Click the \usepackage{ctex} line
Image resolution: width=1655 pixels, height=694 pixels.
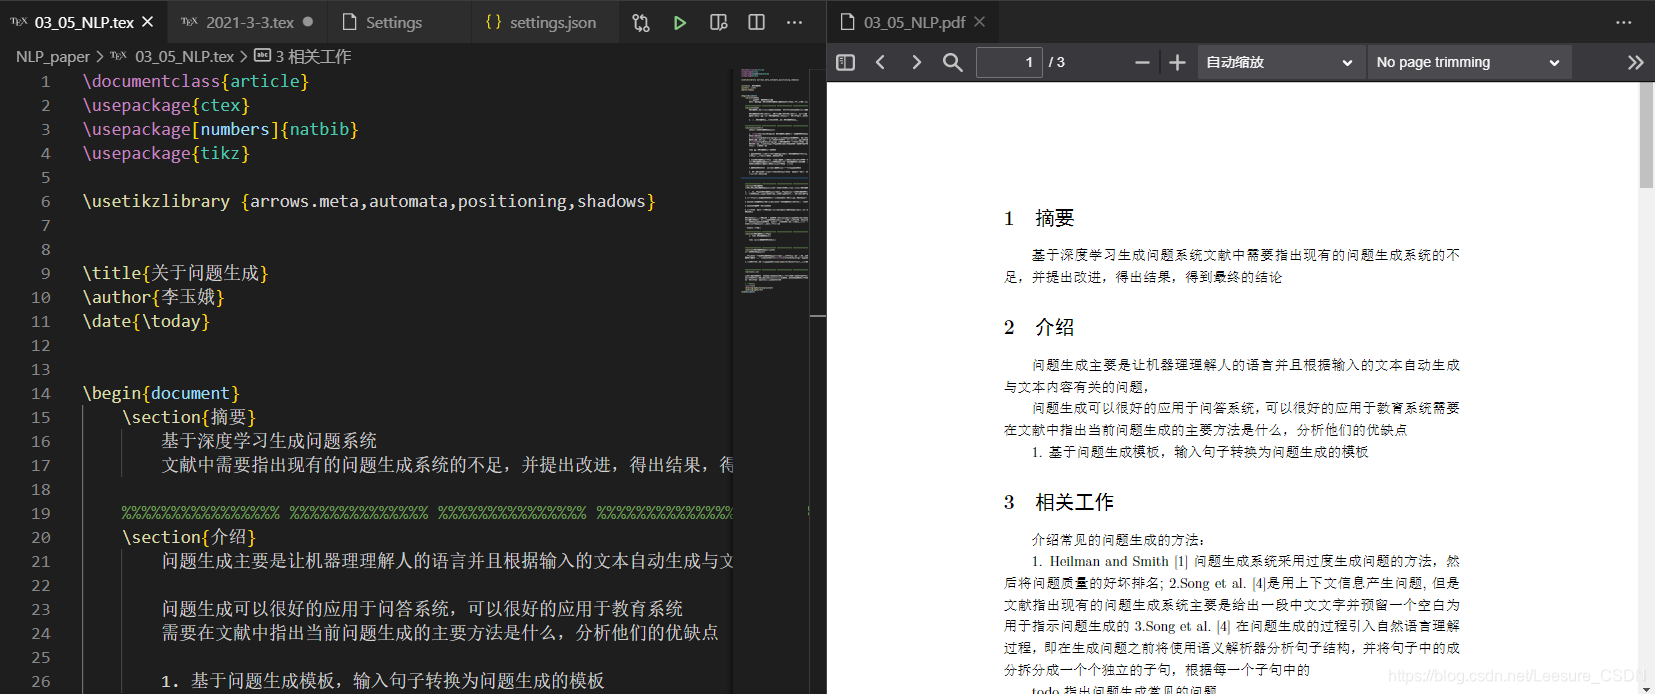click(x=166, y=105)
